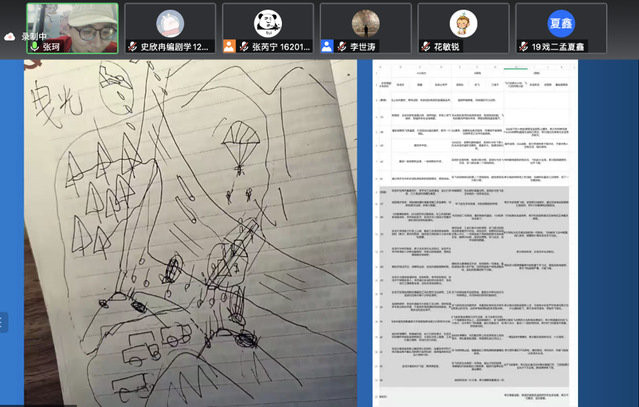Click the cloud recording icon
Screen dimensions: 639x407
click(10, 35)
